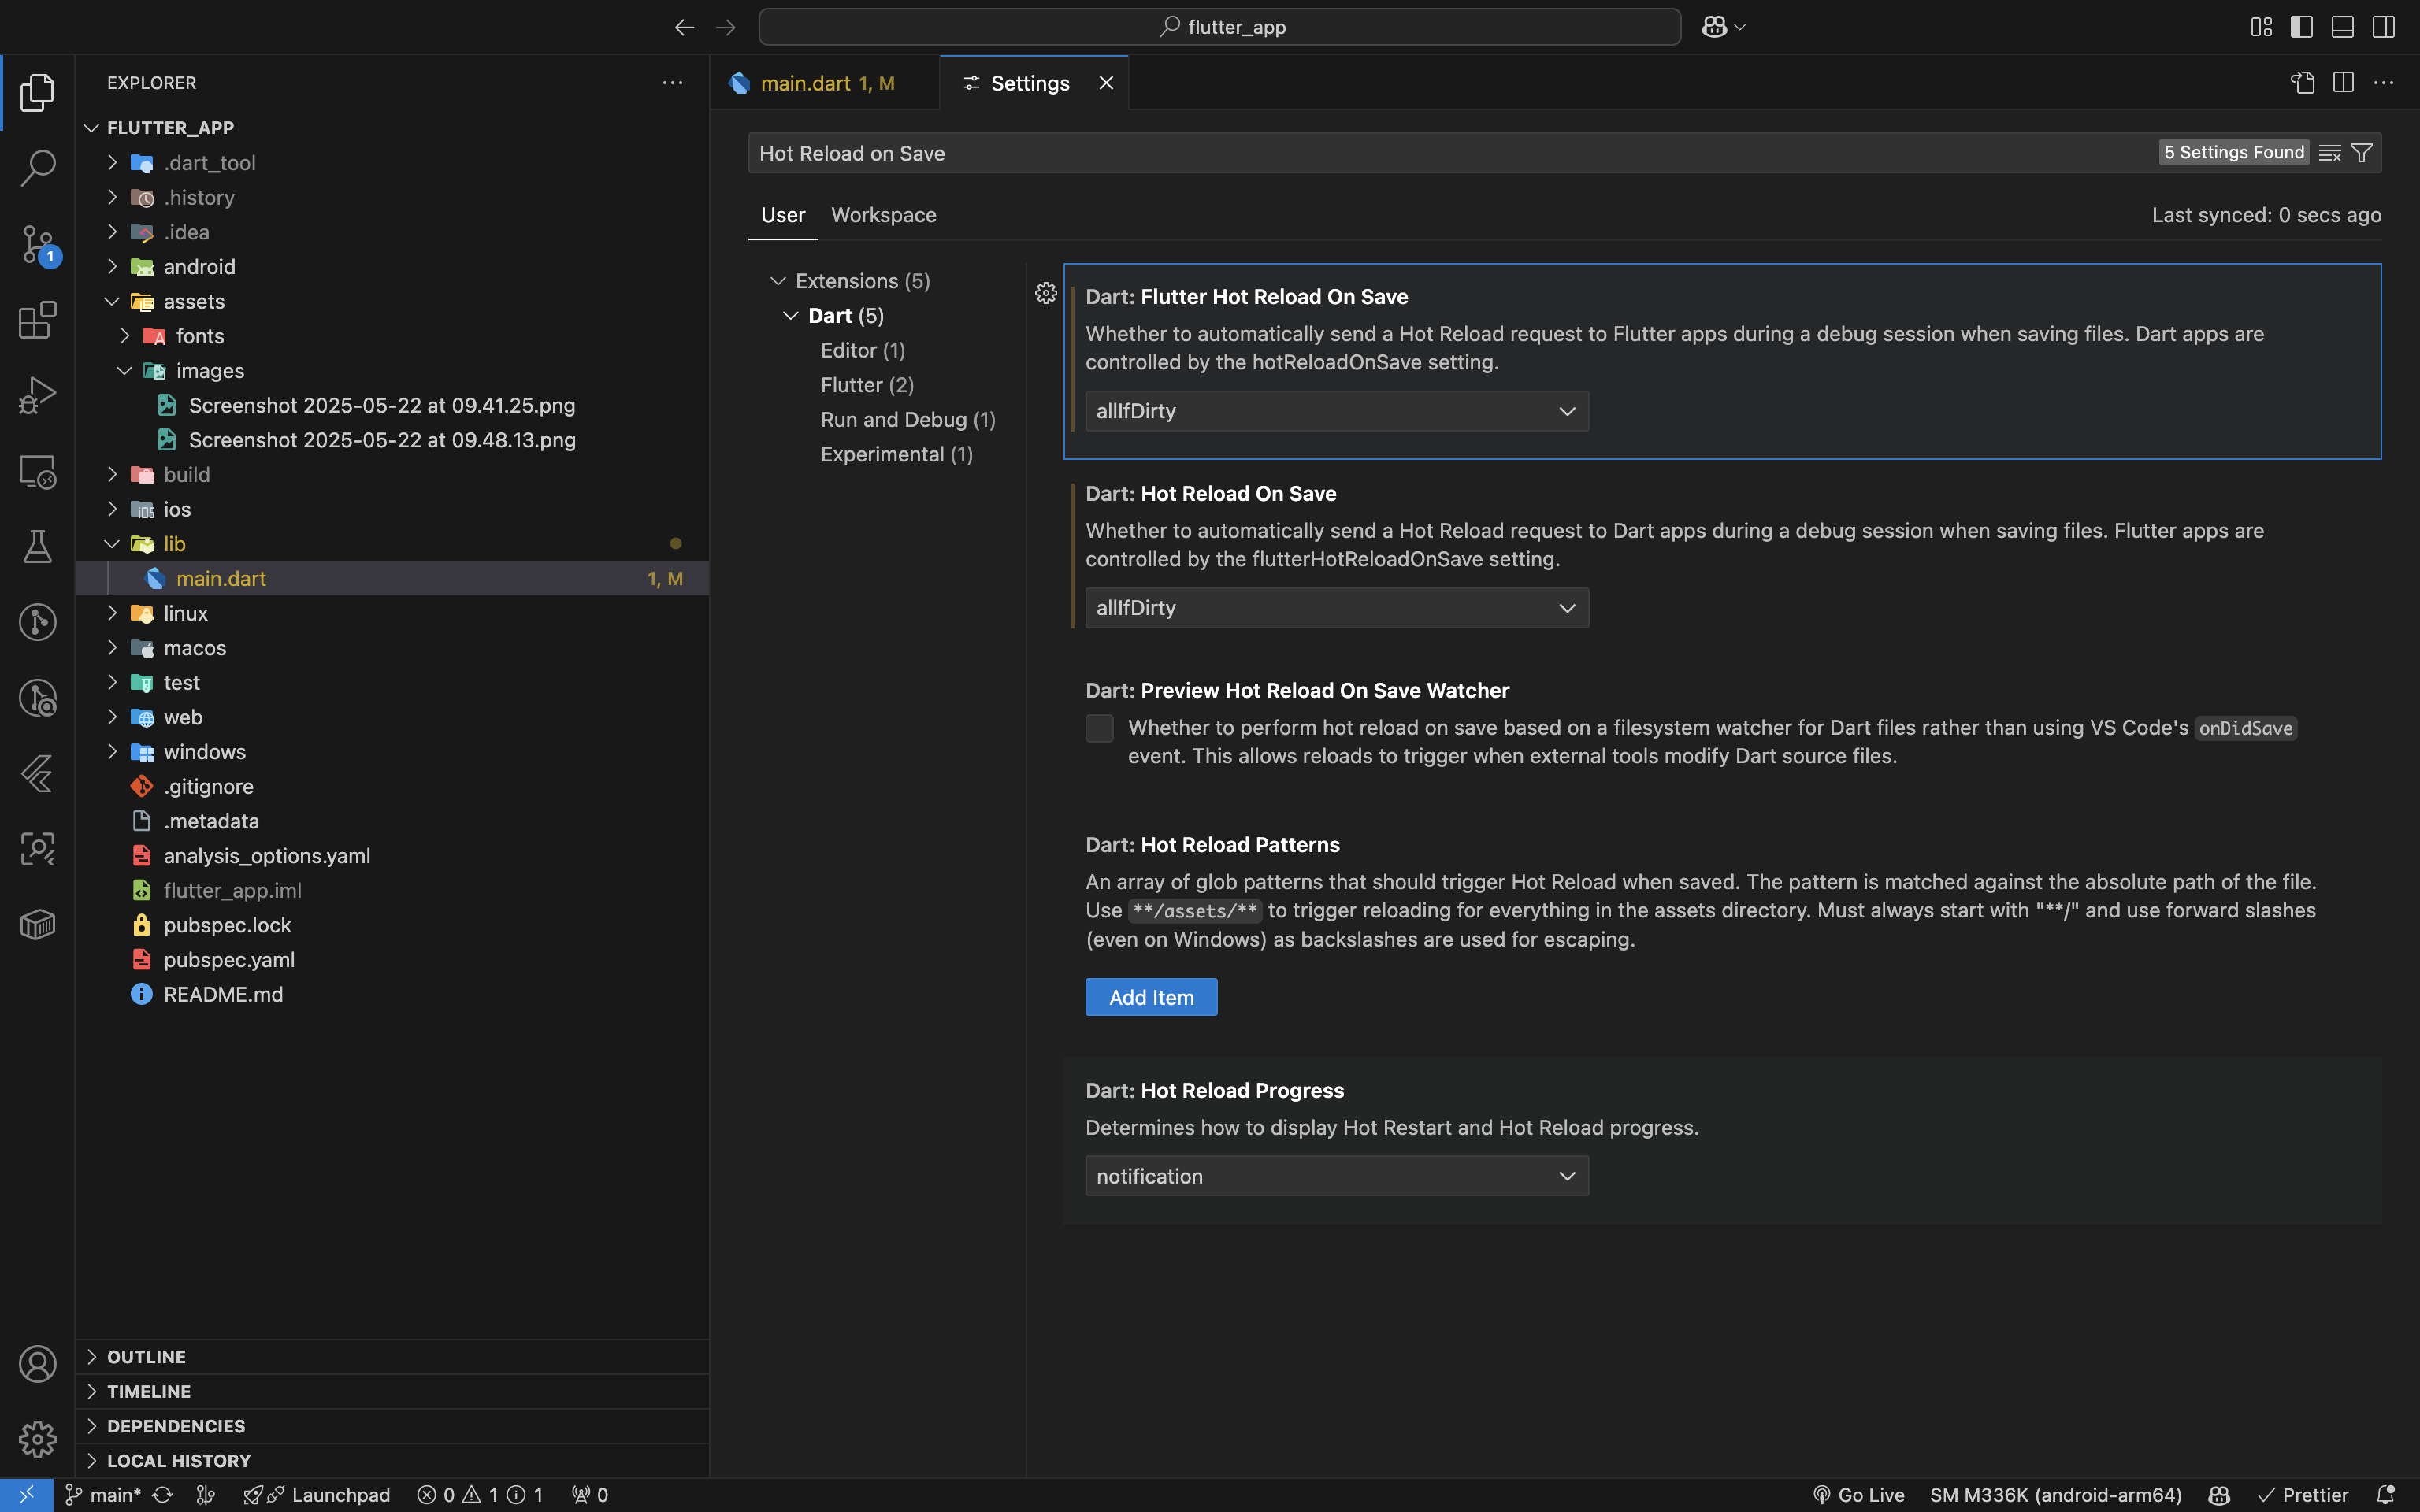Click gear icon beside Flutter Hot Reload On Save
The width and height of the screenshot is (2420, 1512).
click(x=1046, y=293)
